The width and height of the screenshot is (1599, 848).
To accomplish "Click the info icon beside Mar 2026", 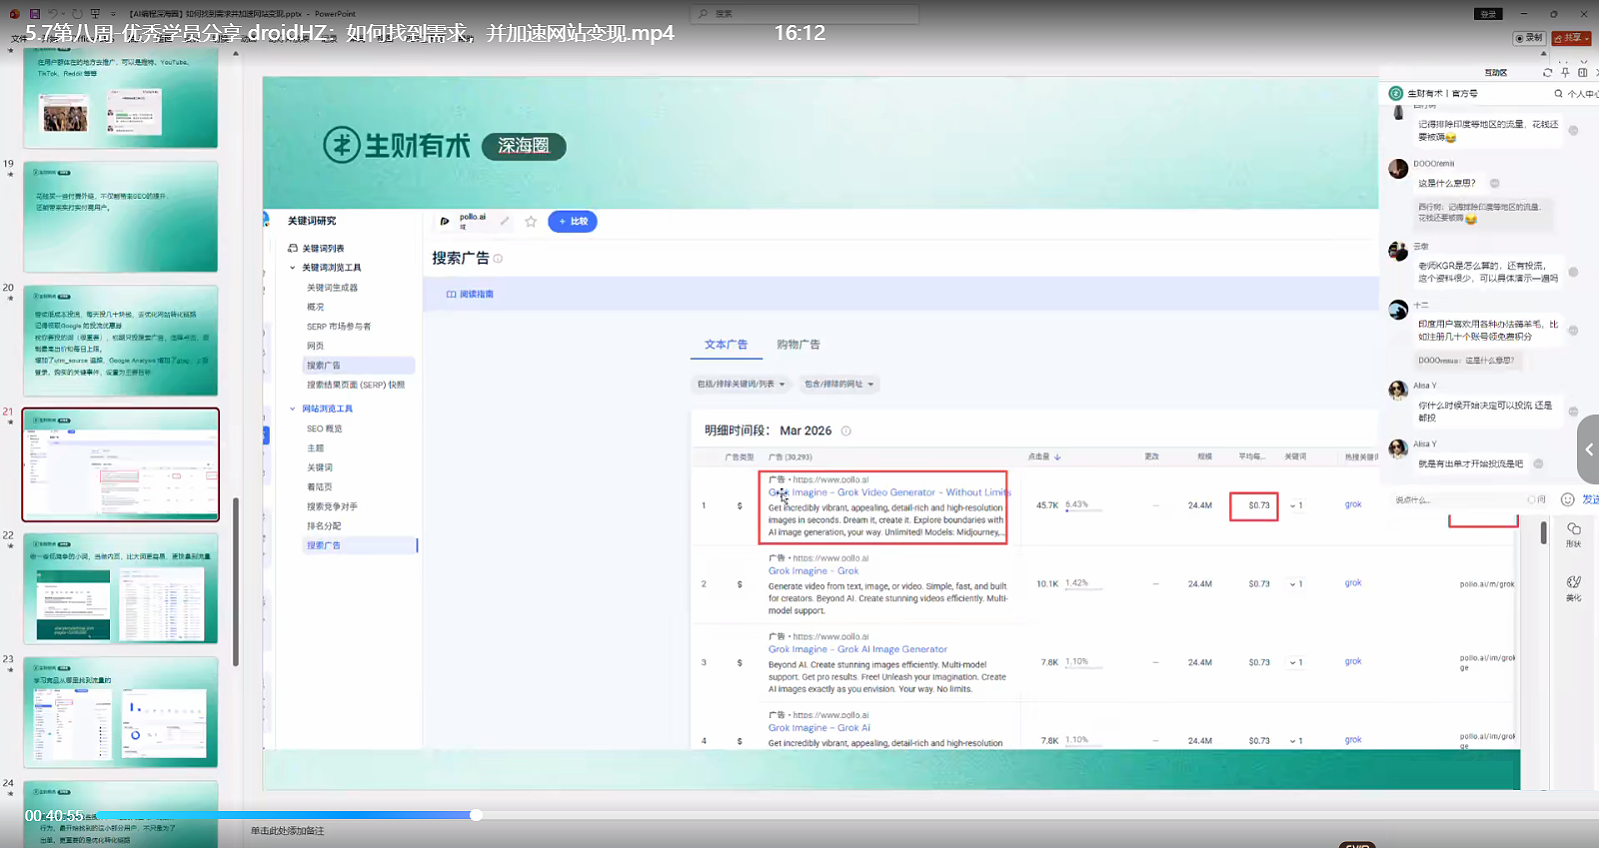I will point(846,431).
